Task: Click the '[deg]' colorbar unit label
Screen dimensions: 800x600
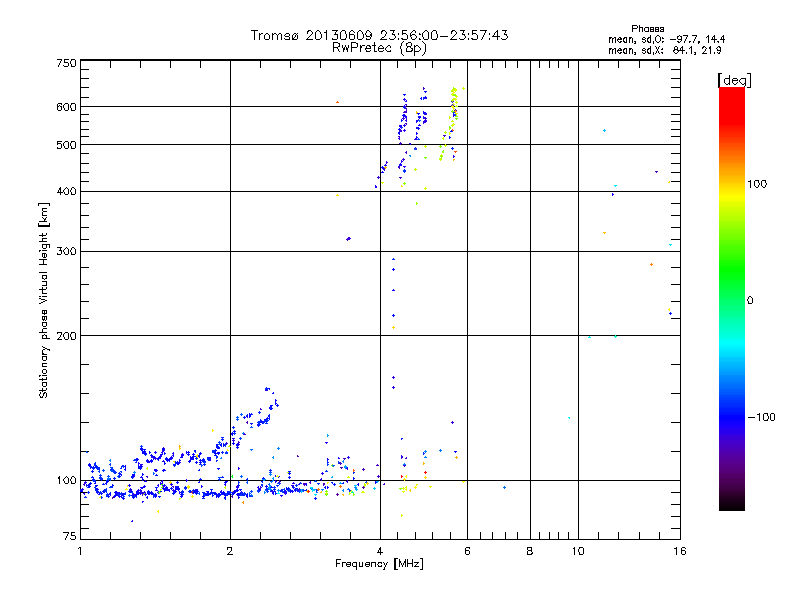Action: click(x=734, y=80)
